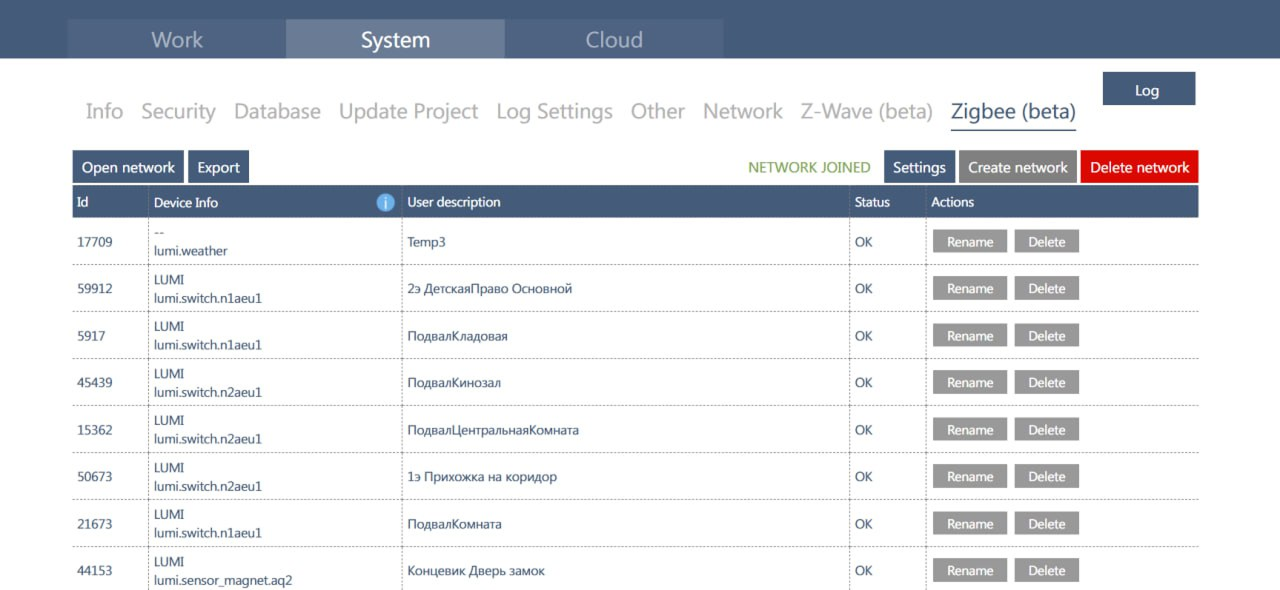Open the Cloud tab
This screenshot has width=1280, height=590.
point(613,40)
